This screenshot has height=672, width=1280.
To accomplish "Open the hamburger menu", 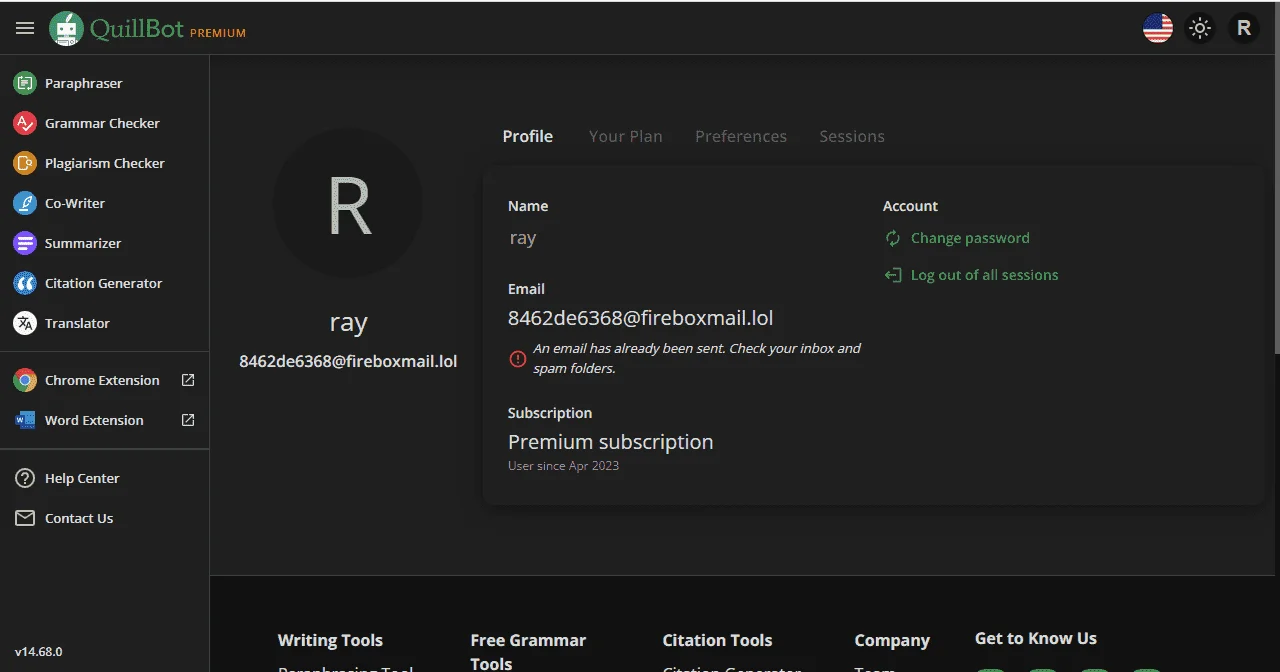I will [x=25, y=28].
